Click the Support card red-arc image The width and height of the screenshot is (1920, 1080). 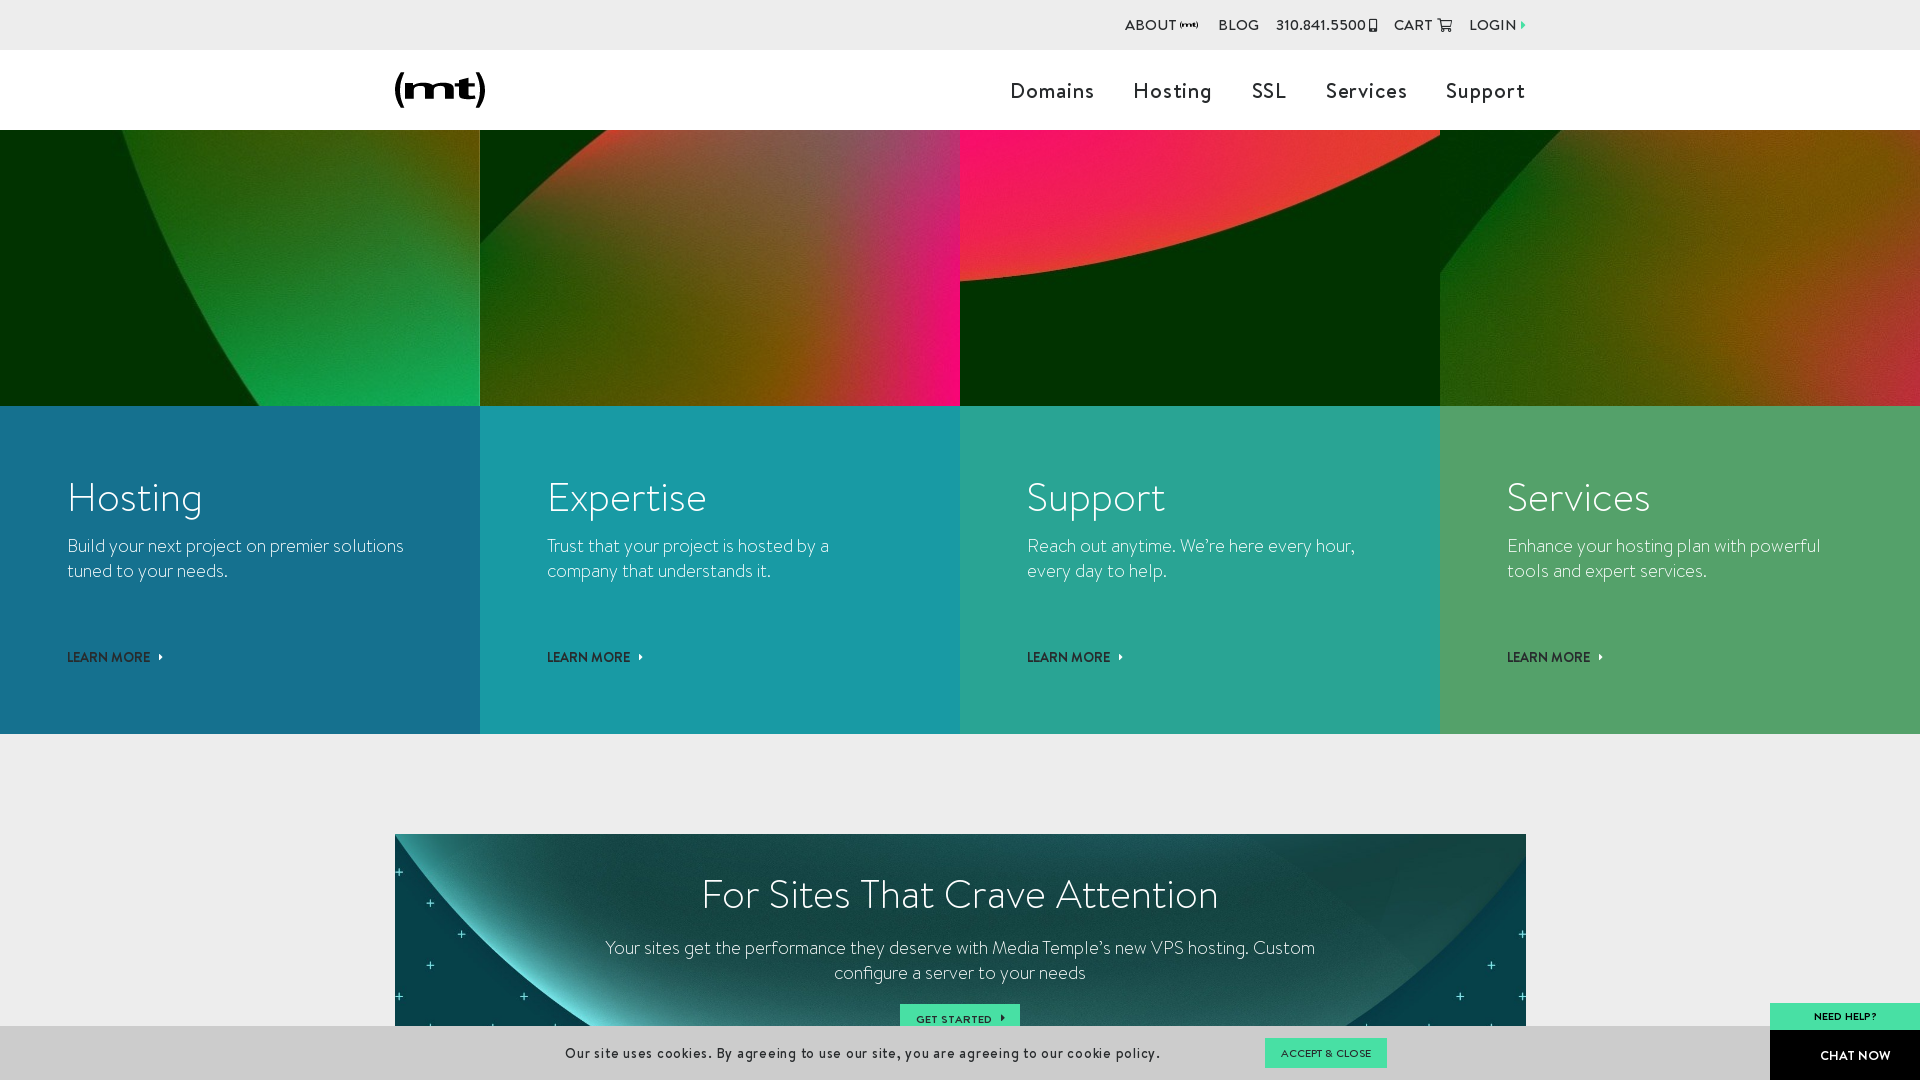click(1200, 268)
